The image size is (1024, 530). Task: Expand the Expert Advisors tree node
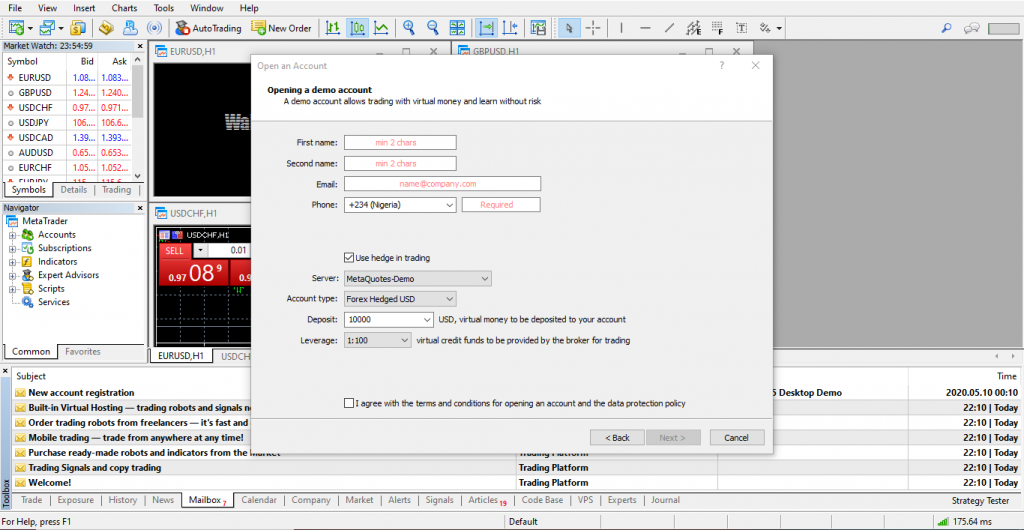(12, 275)
